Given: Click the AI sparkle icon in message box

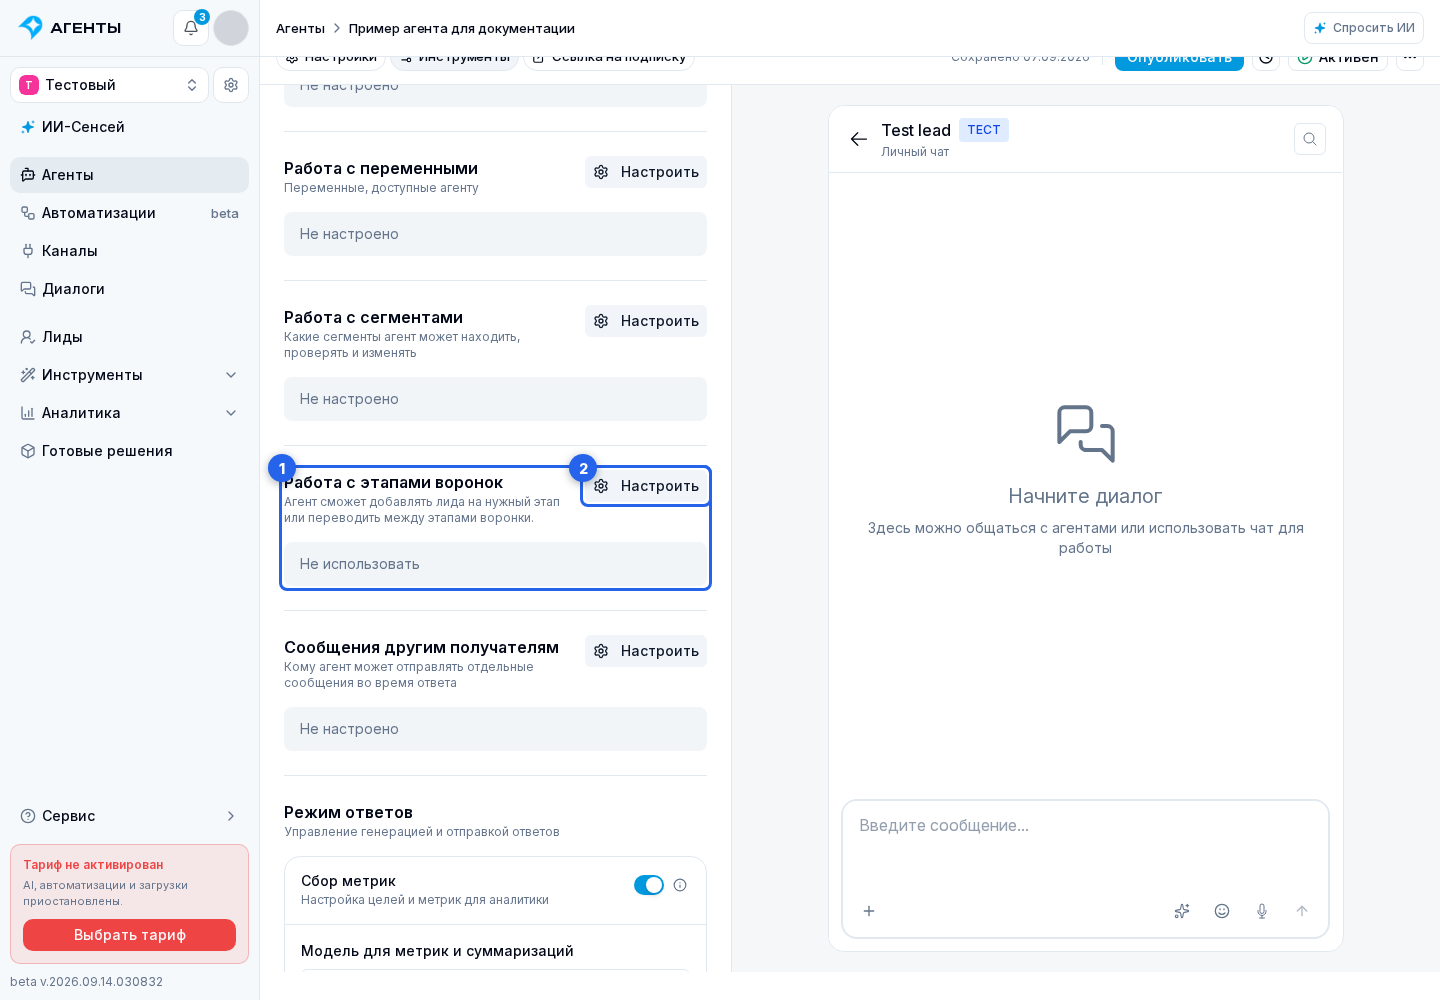Looking at the screenshot, I should click(x=1182, y=911).
